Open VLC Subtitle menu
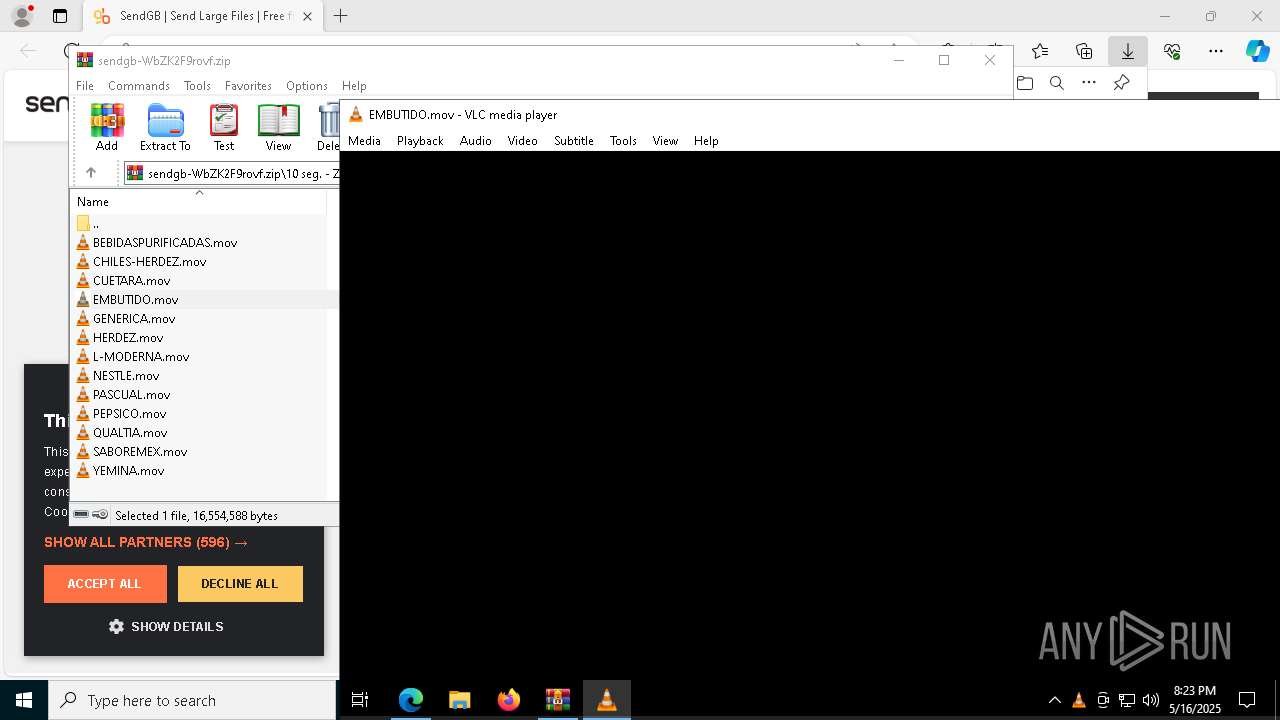The width and height of the screenshot is (1280, 720). [x=574, y=141]
